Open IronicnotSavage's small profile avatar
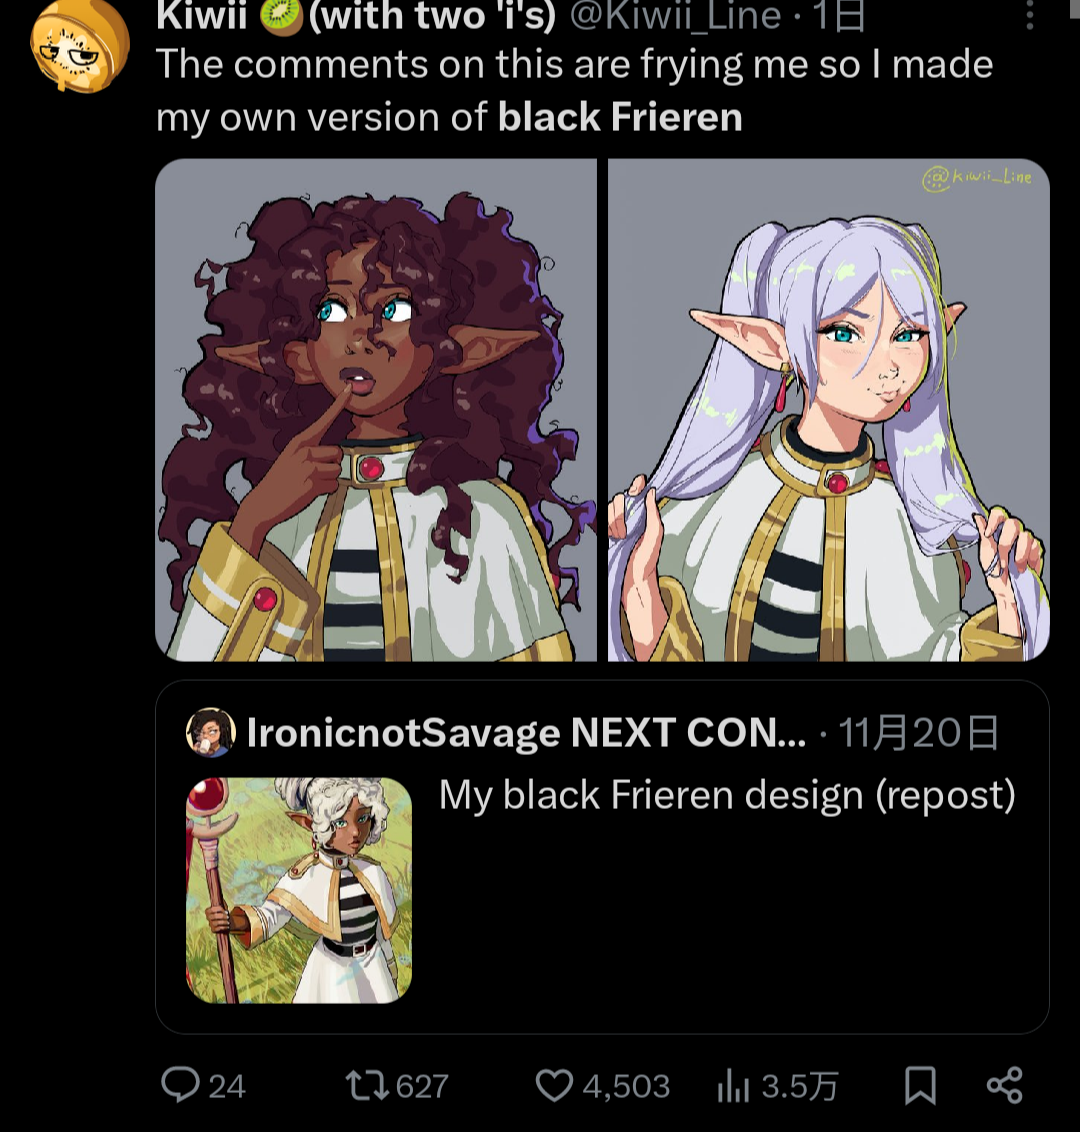Viewport: 1080px width, 1132px height. [210, 733]
